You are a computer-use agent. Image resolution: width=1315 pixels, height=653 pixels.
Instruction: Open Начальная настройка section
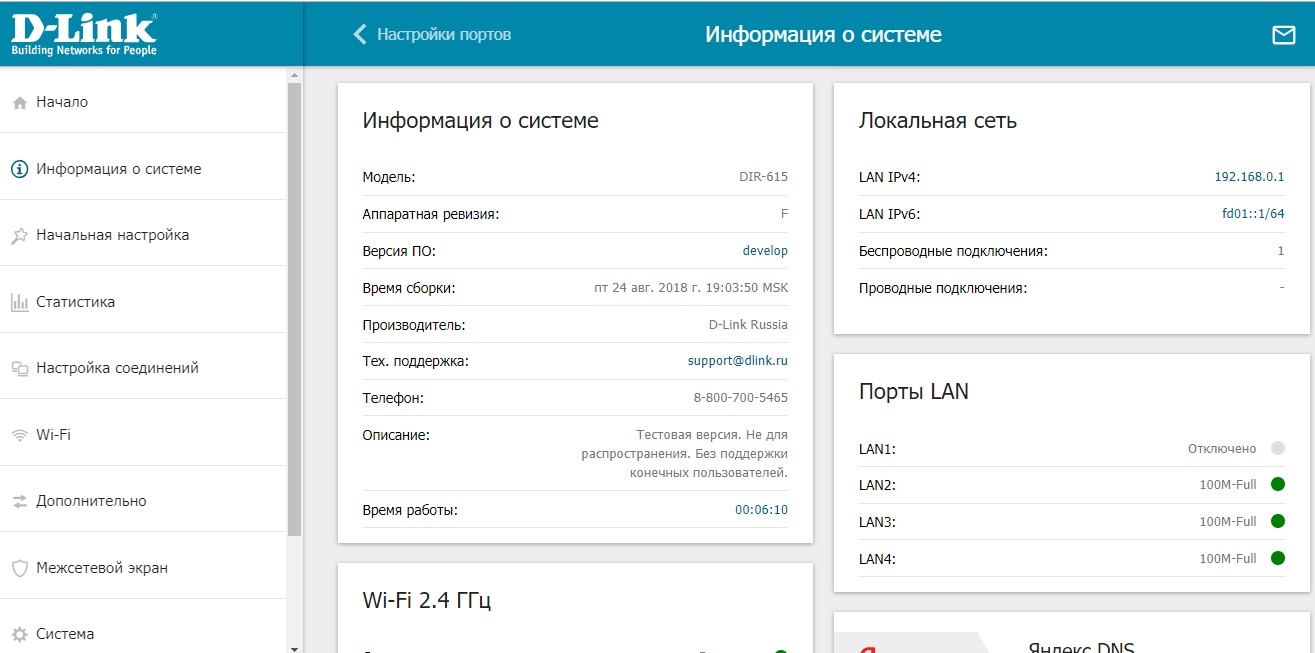coord(143,235)
